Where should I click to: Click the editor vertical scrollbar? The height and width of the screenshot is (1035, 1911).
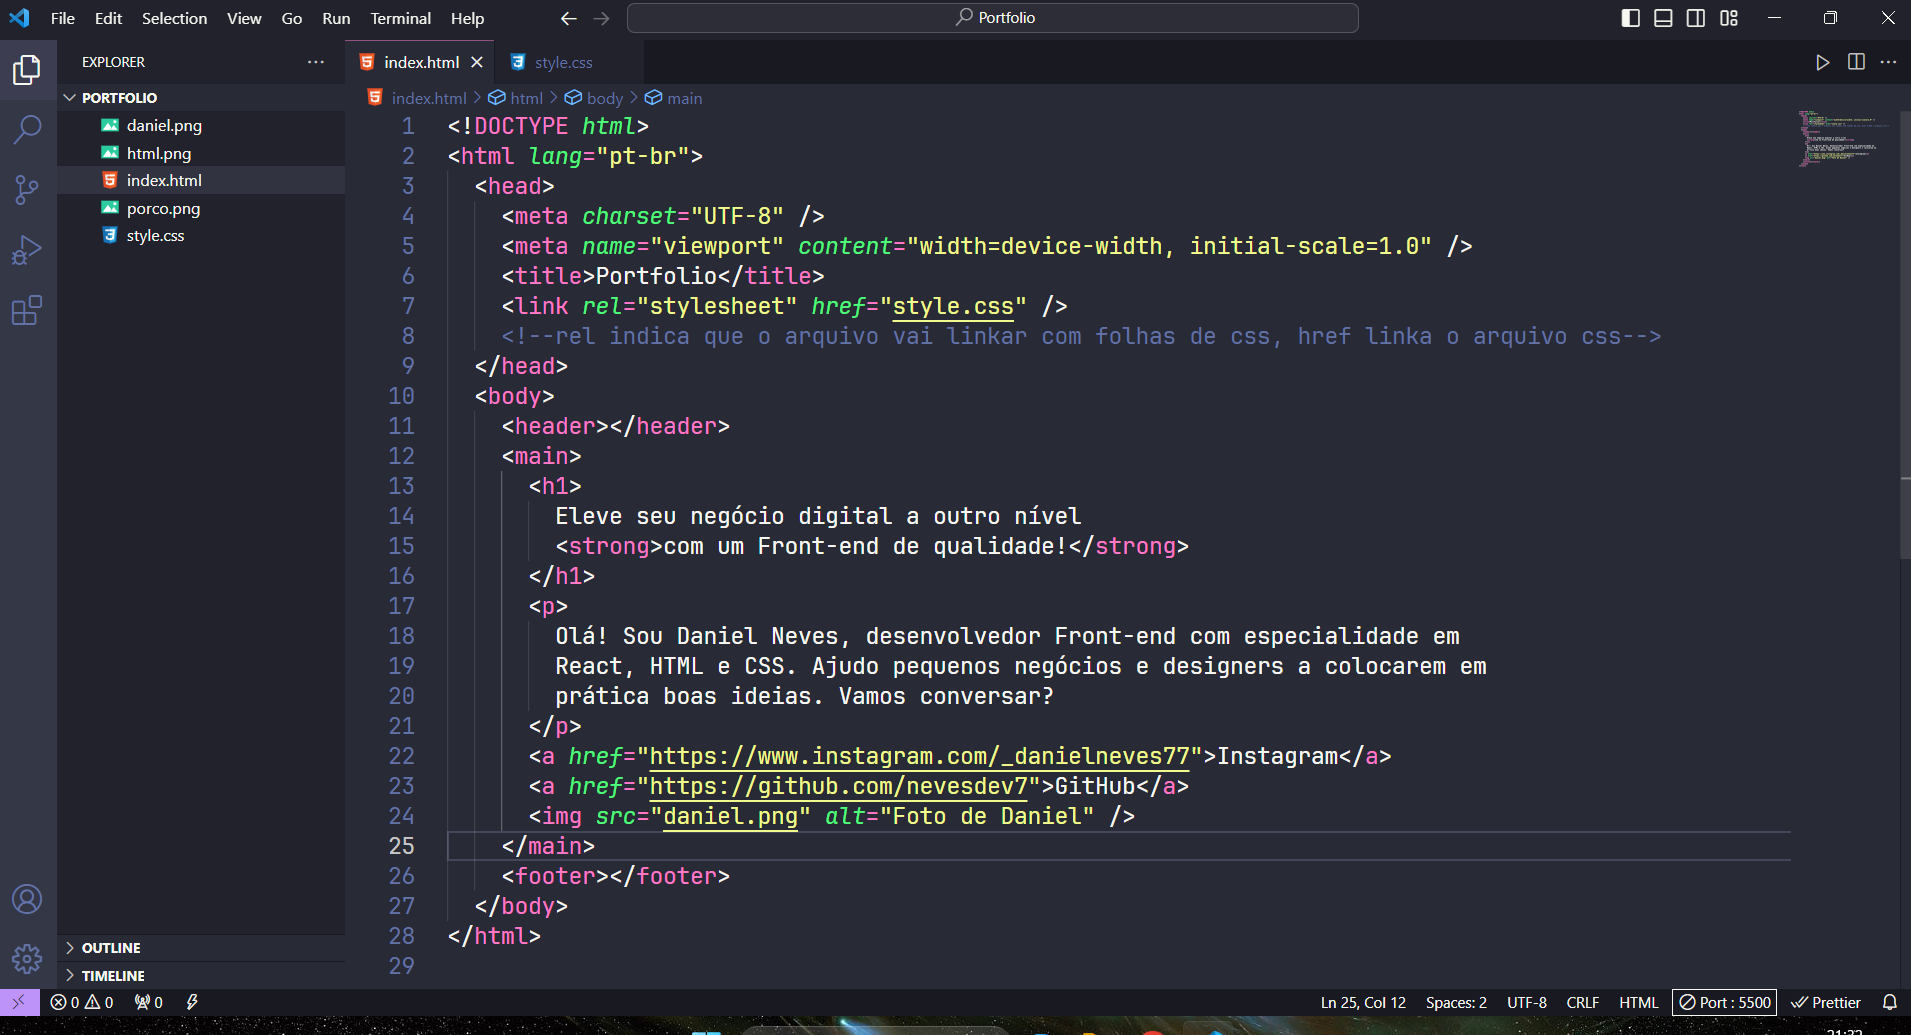click(x=1904, y=335)
